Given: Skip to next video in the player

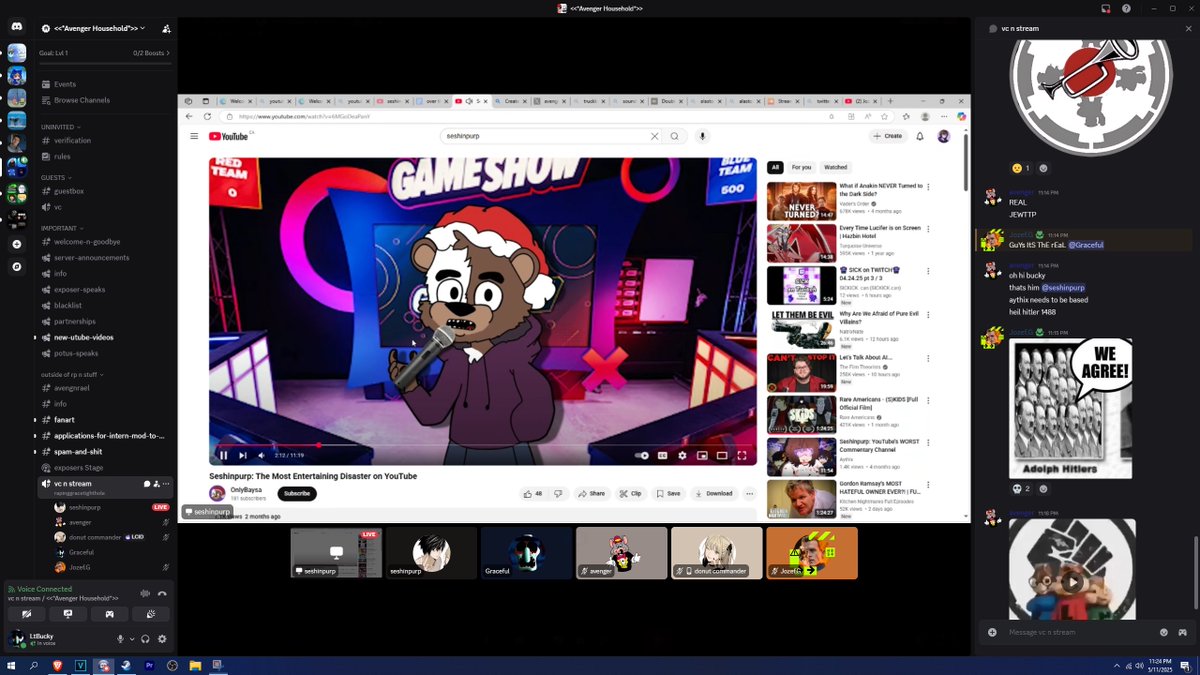Looking at the screenshot, I should coord(242,455).
